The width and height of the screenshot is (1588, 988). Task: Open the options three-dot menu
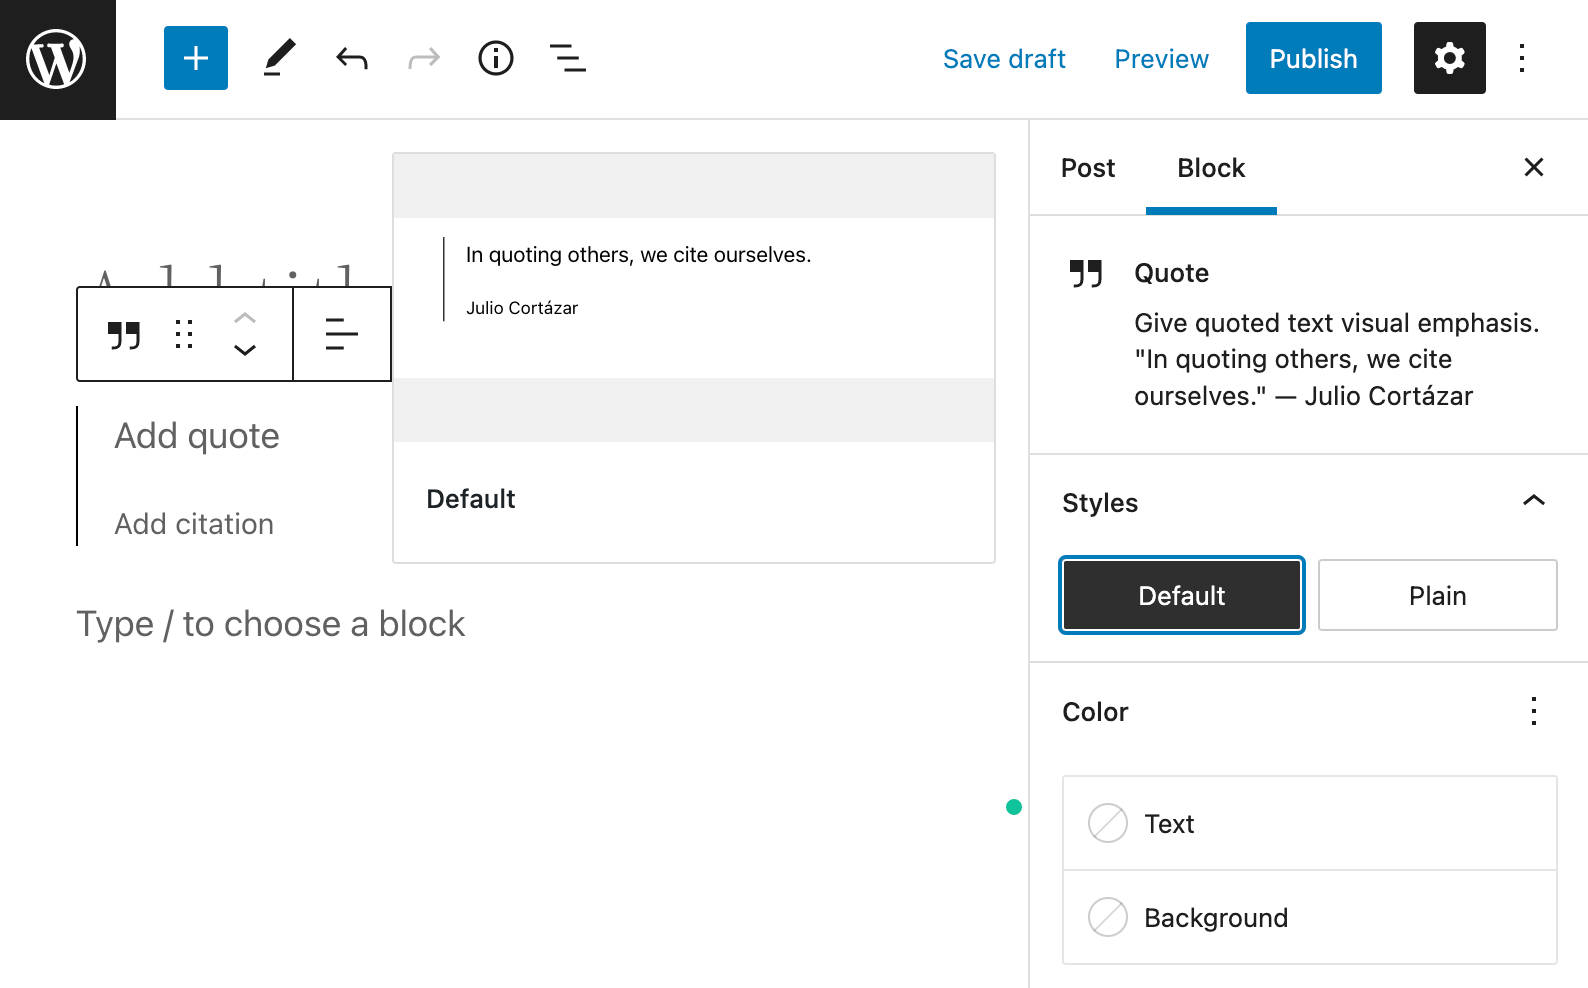pyautogui.click(x=1522, y=58)
